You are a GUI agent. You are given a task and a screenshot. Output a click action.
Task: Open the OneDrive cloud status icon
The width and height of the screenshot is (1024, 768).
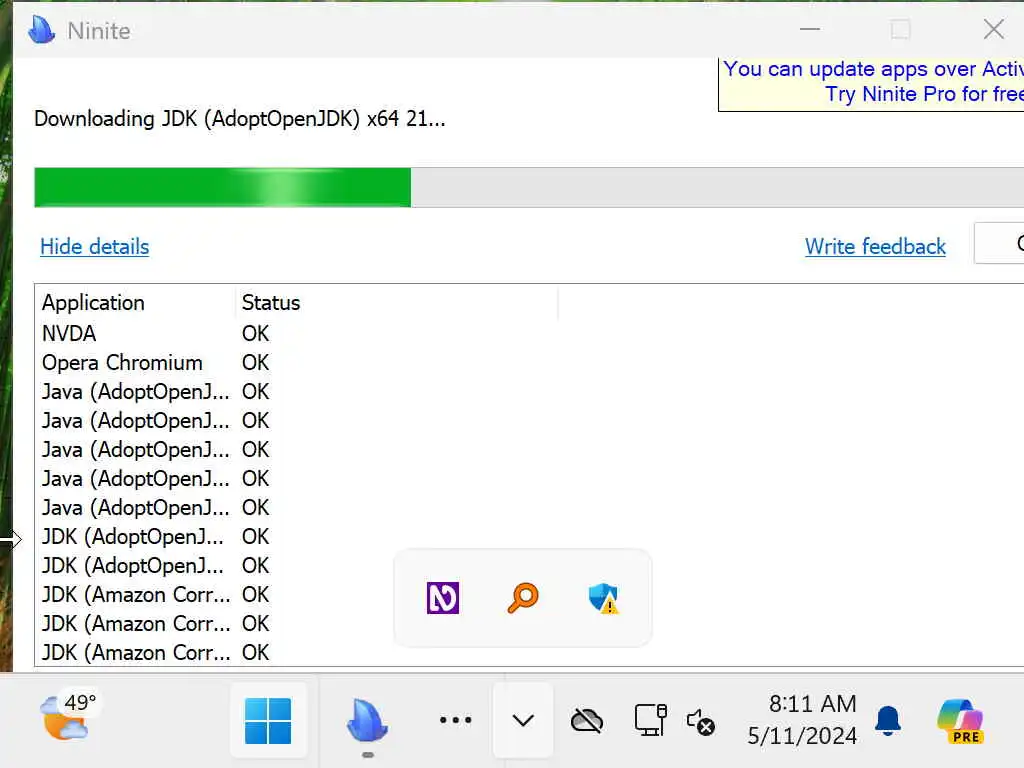tap(587, 721)
